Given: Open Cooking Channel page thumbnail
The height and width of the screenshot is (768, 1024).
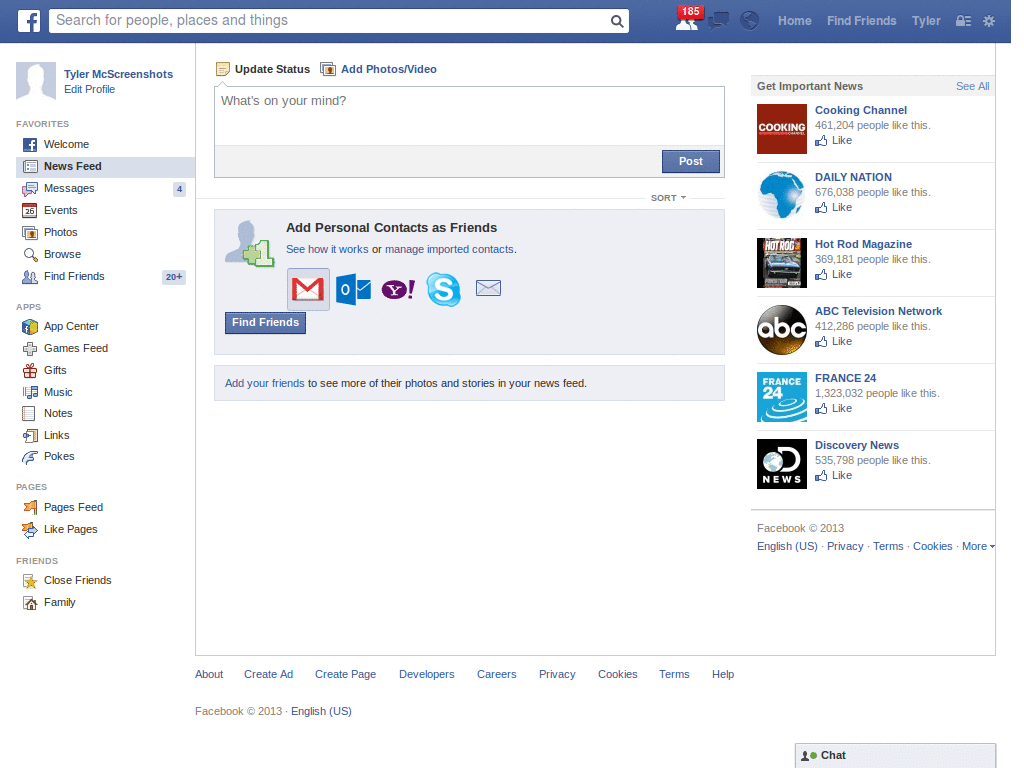Looking at the screenshot, I should pyautogui.click(x=782, y=129).
